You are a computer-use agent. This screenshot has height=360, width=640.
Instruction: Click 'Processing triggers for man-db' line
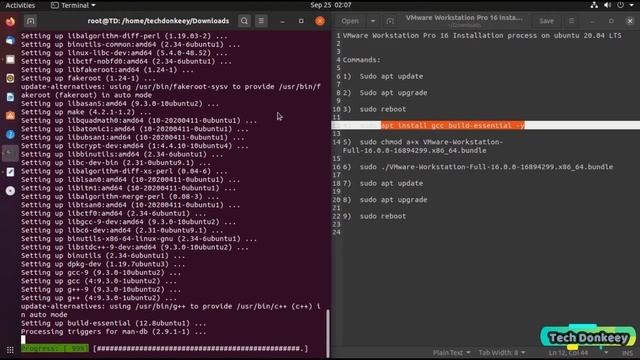point(113,332)
